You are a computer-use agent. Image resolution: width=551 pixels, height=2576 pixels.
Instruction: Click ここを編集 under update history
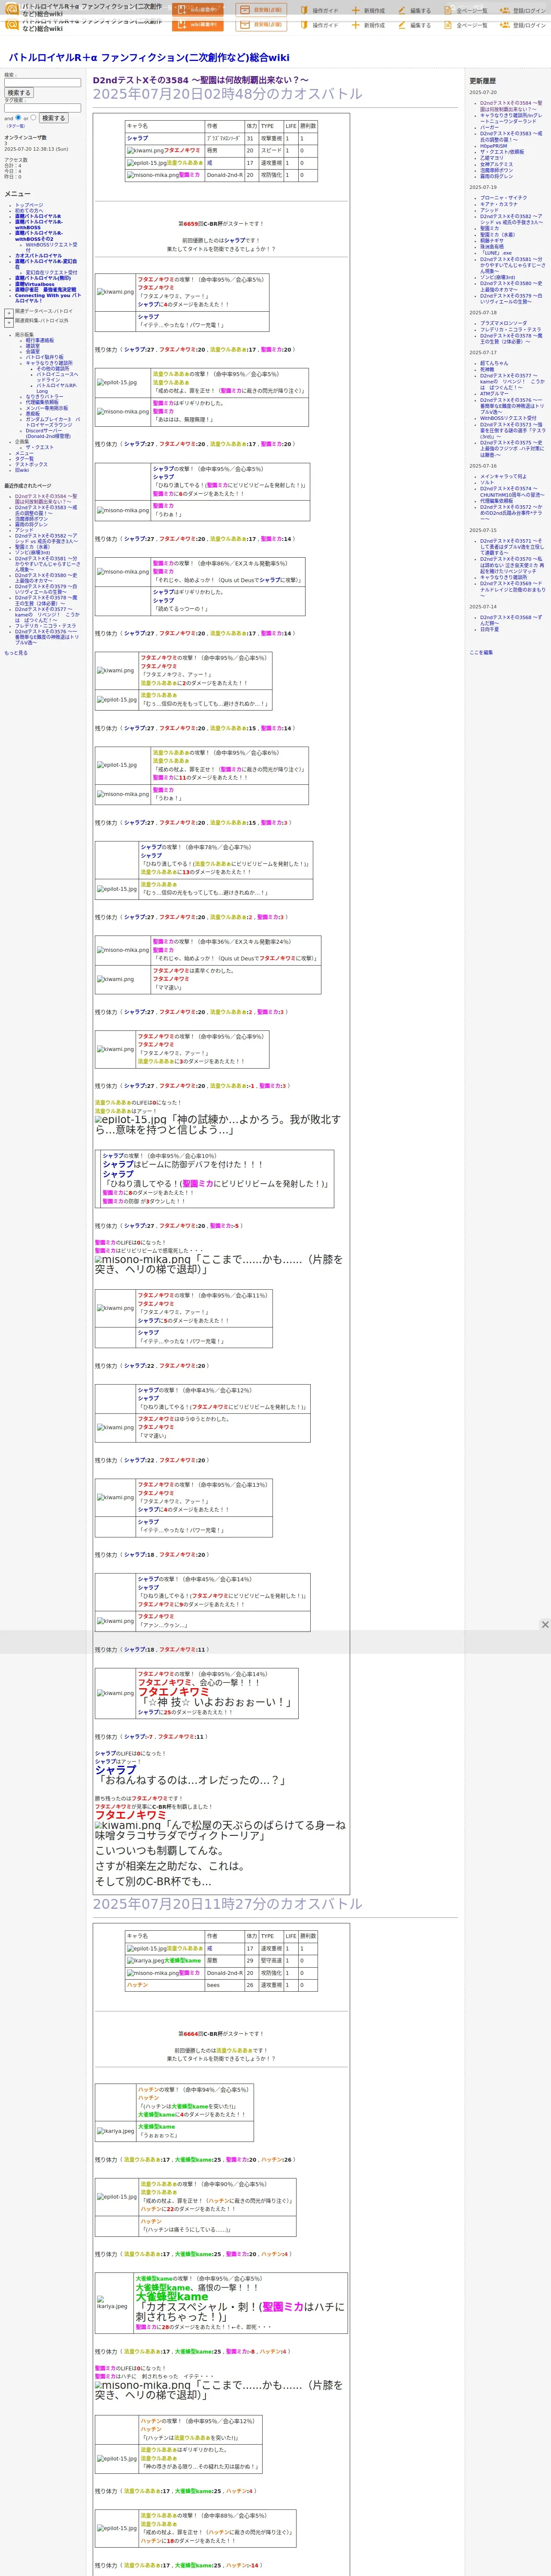(481, 652)
